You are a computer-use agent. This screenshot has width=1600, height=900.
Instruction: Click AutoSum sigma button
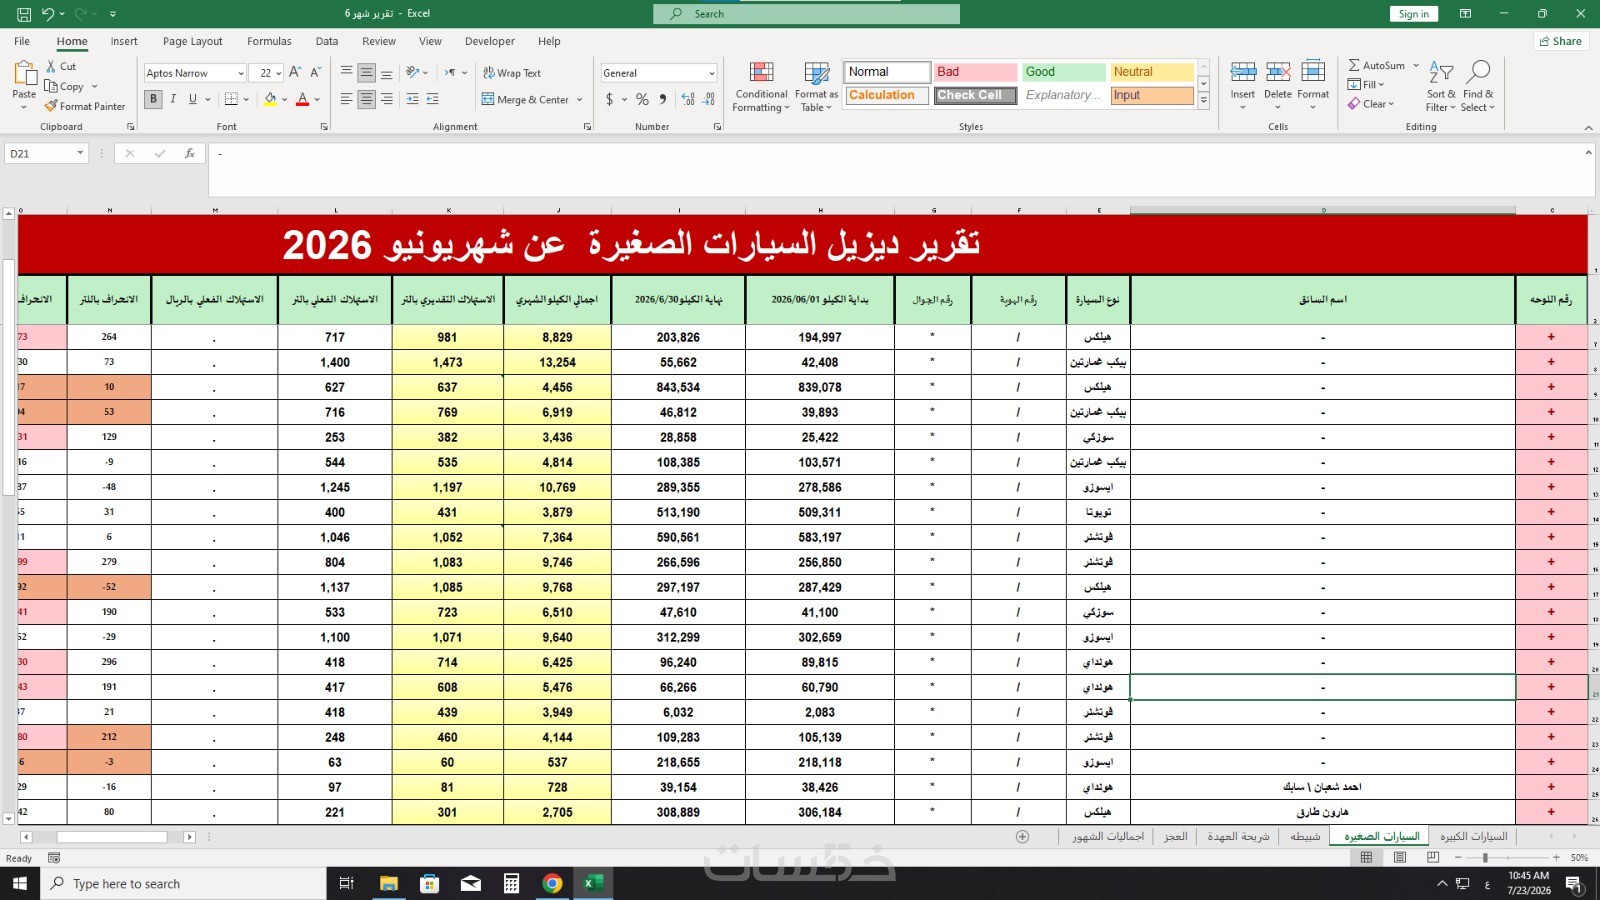coord(1376,65)
